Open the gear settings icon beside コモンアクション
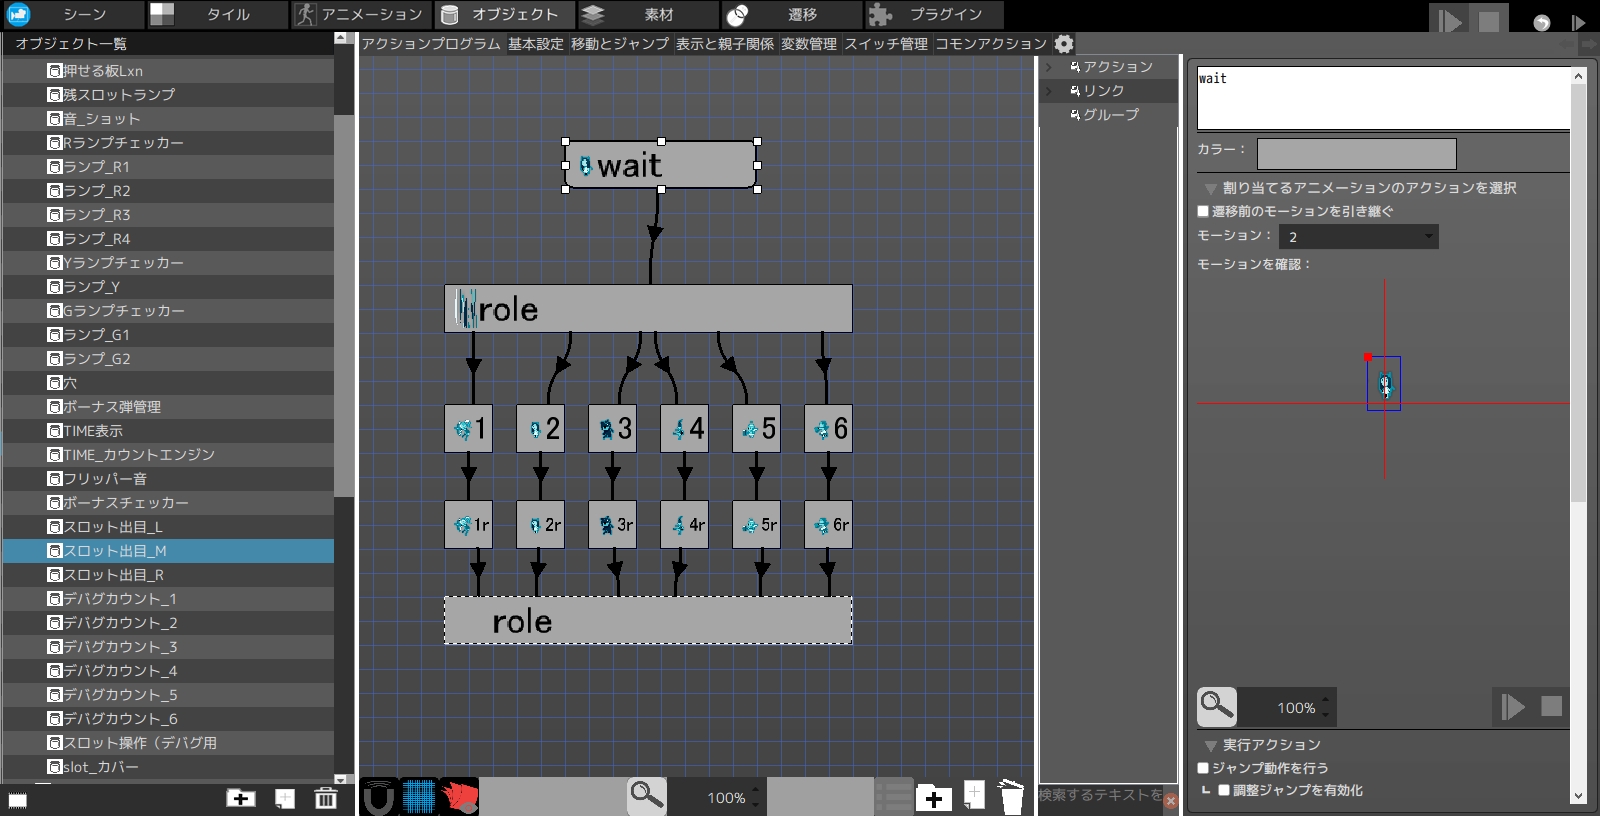The width and height of the screenshot is (1600, 816). (1064, 44)
